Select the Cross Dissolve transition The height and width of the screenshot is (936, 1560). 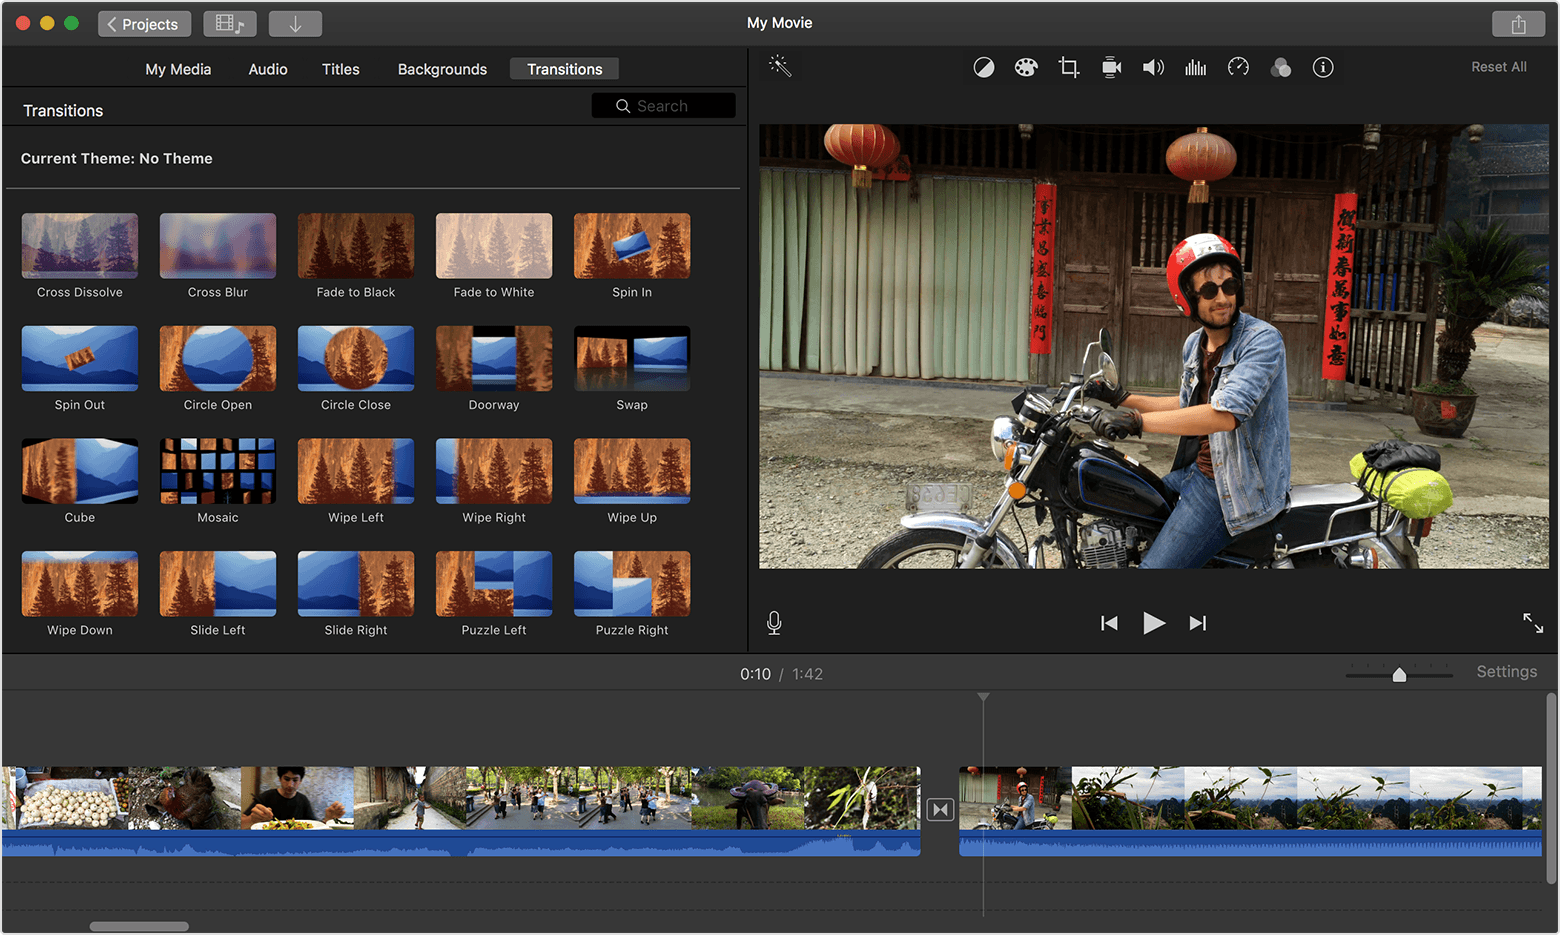(x=79, y=245)
